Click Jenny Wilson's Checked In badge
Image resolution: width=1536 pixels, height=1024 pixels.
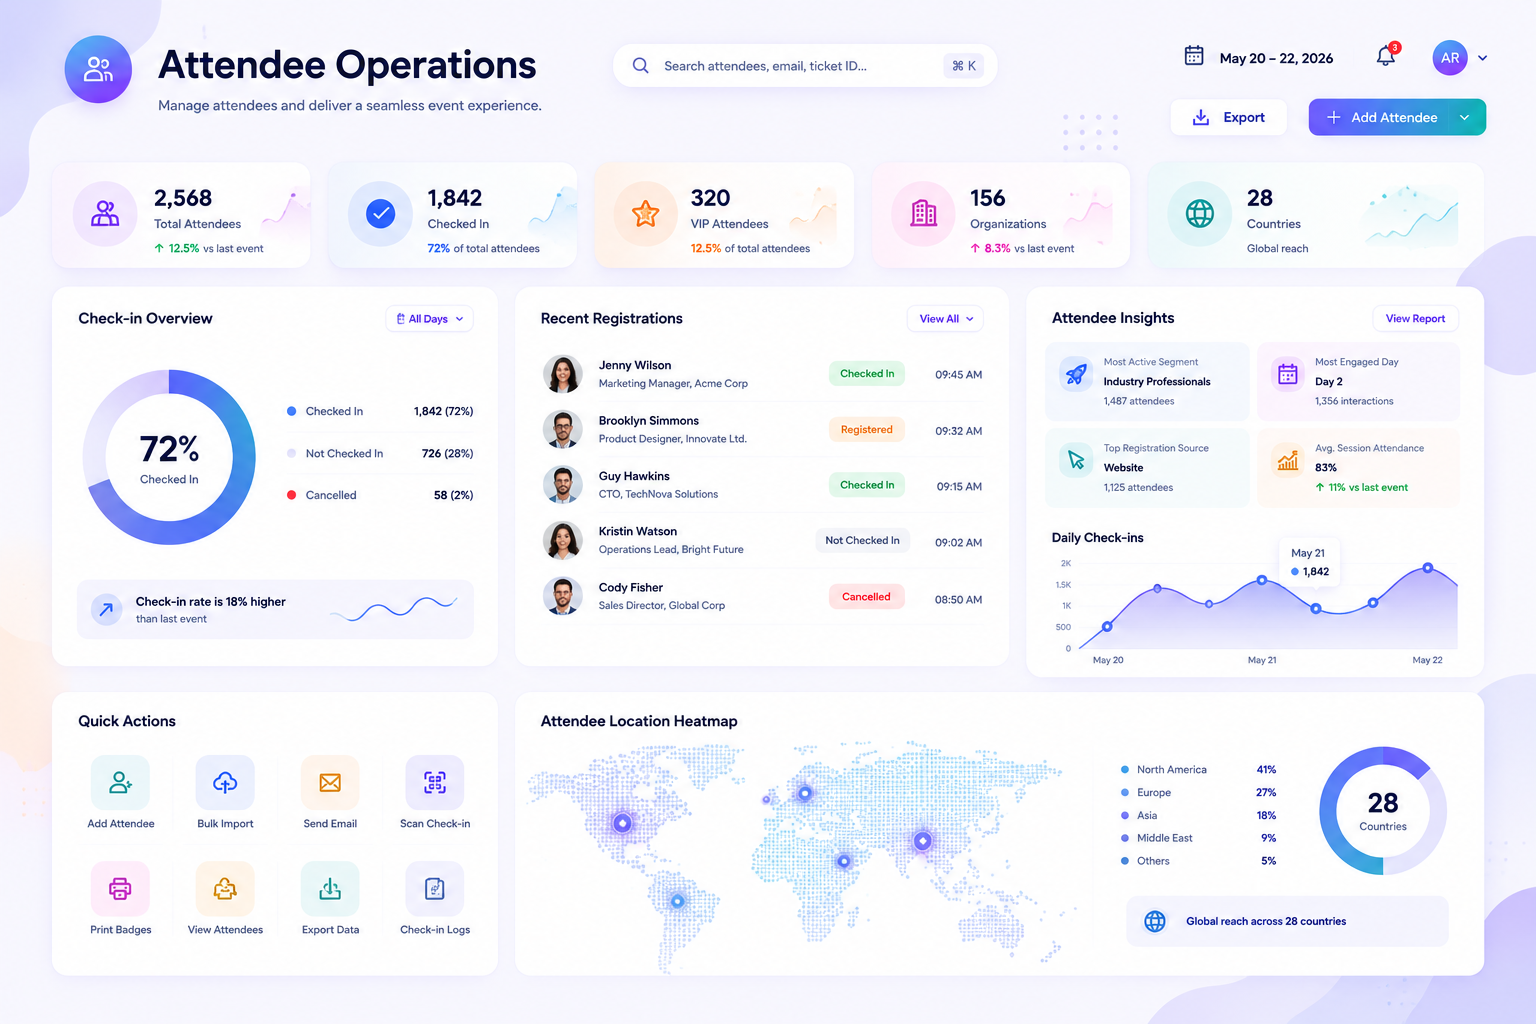(x=867, y=374)
